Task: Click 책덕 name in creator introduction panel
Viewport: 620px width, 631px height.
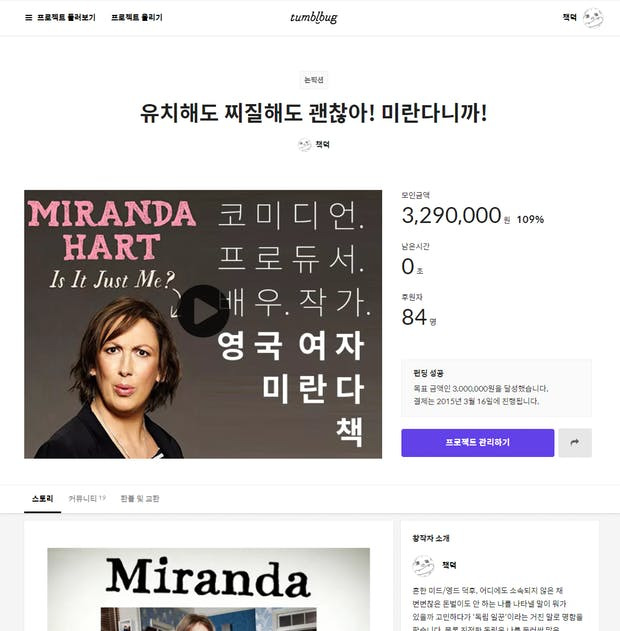Action: point(449,565)
